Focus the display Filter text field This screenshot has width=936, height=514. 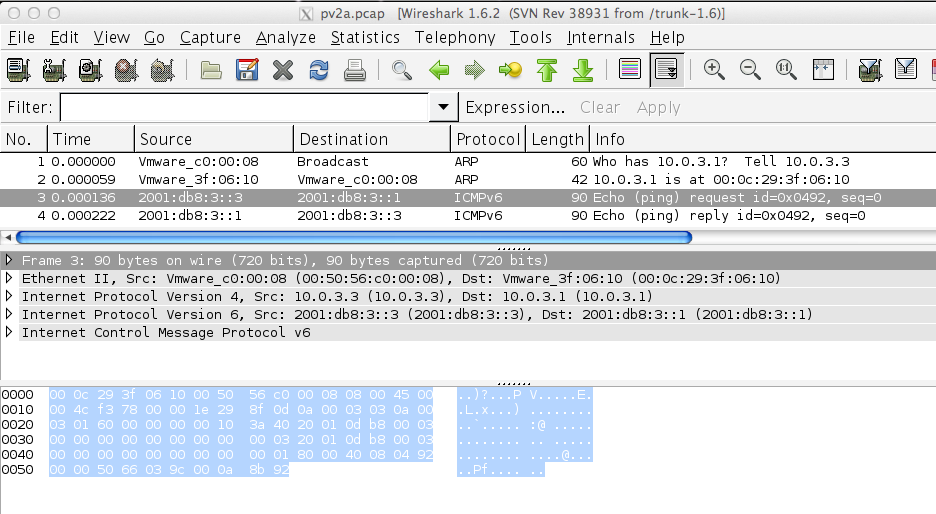pos(245,107)
